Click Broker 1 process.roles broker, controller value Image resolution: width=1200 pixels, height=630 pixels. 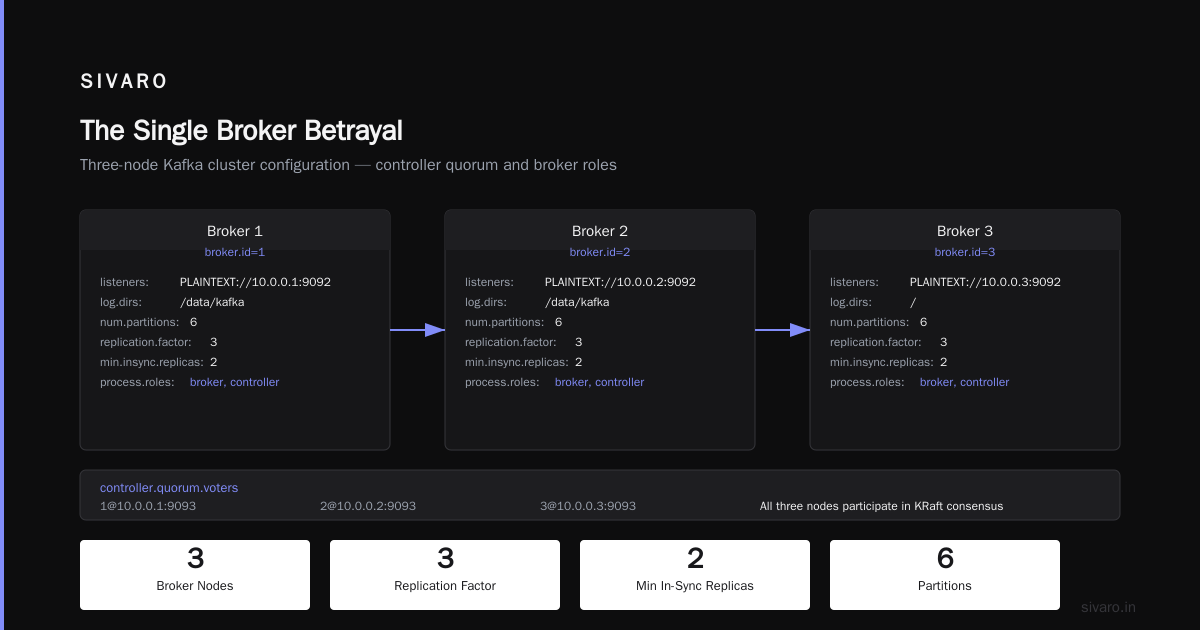click(x=235, y=382)
